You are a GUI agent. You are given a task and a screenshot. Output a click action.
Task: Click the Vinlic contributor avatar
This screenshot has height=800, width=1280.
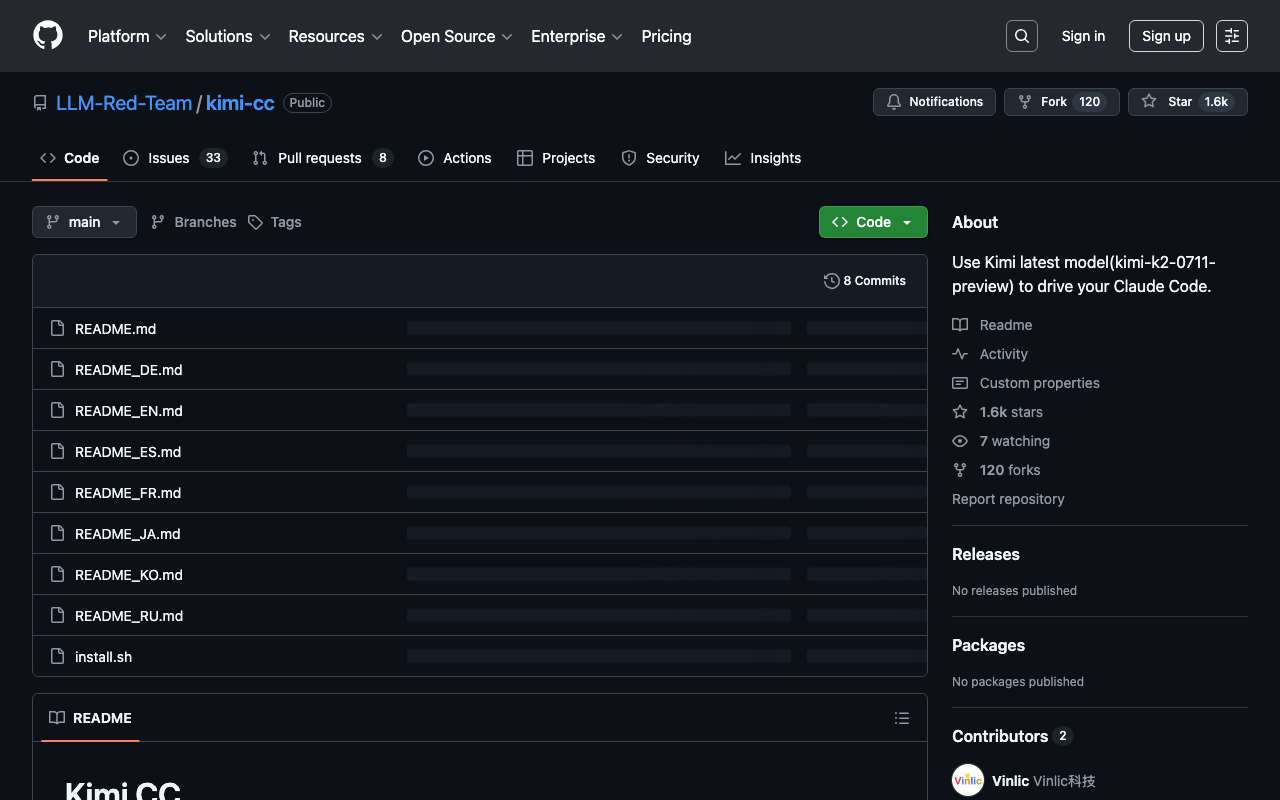968,780
